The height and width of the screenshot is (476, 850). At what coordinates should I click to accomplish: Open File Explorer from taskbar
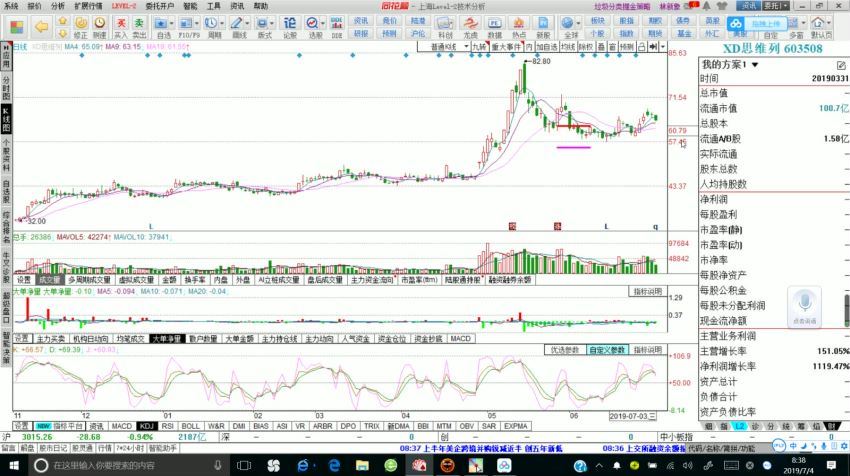[x=362, y=465]
